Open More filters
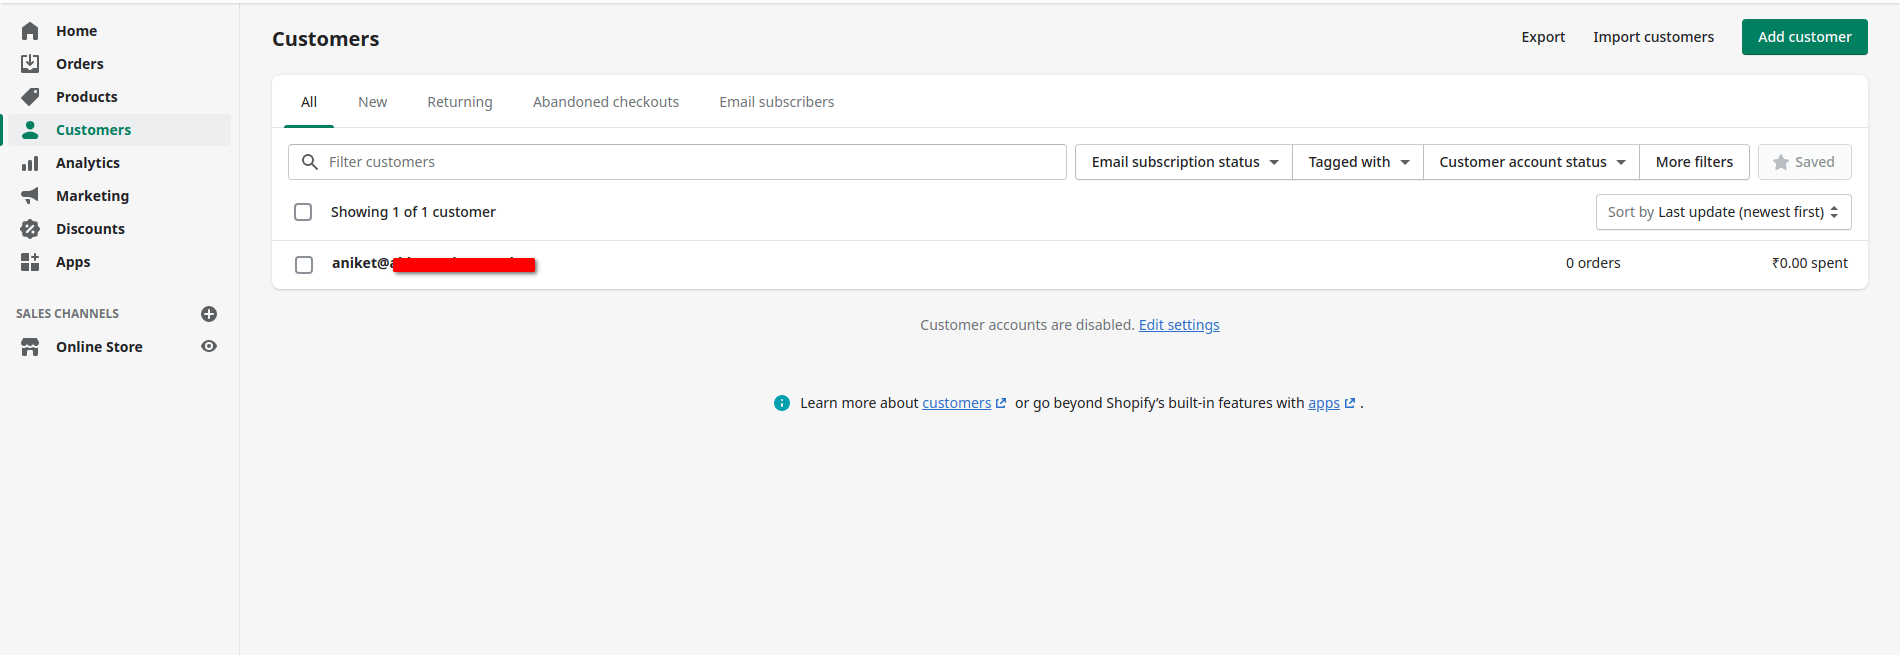This screenshot has width=1900, height=655. pyautogui.click(x=1694, y=162)
